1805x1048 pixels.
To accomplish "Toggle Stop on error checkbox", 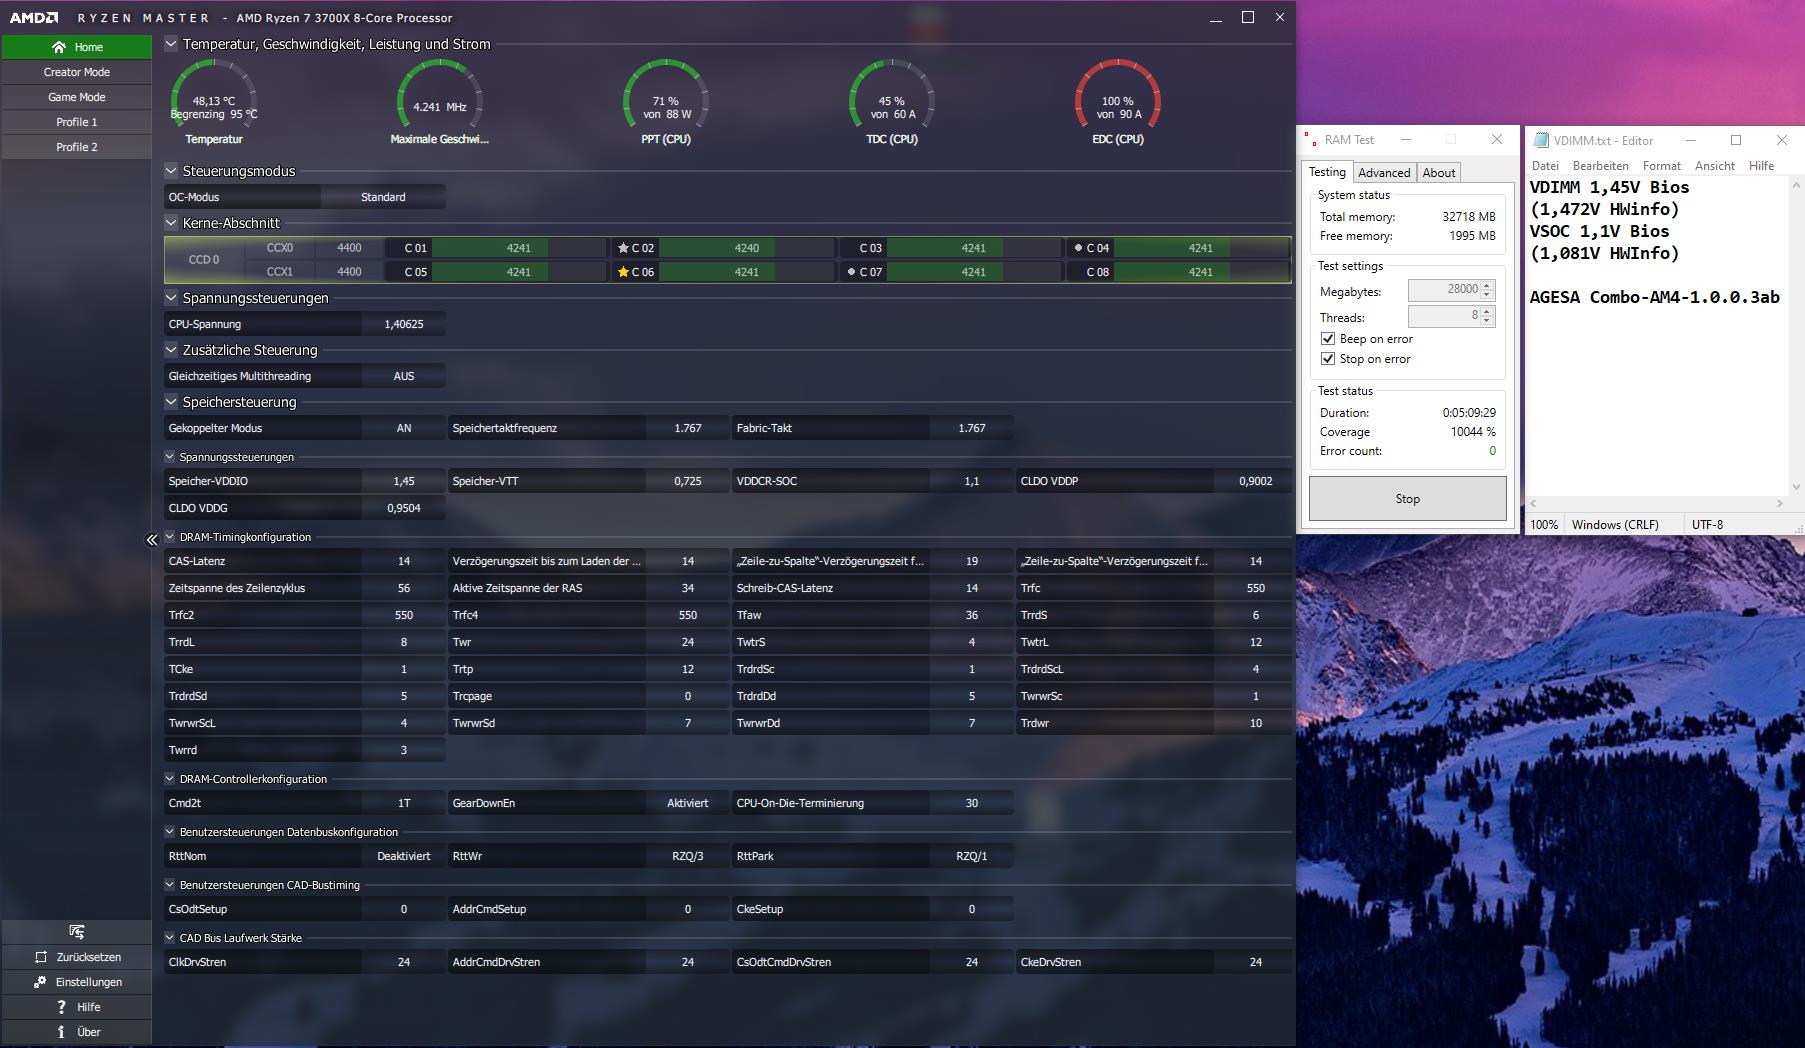I will 1328,359.
